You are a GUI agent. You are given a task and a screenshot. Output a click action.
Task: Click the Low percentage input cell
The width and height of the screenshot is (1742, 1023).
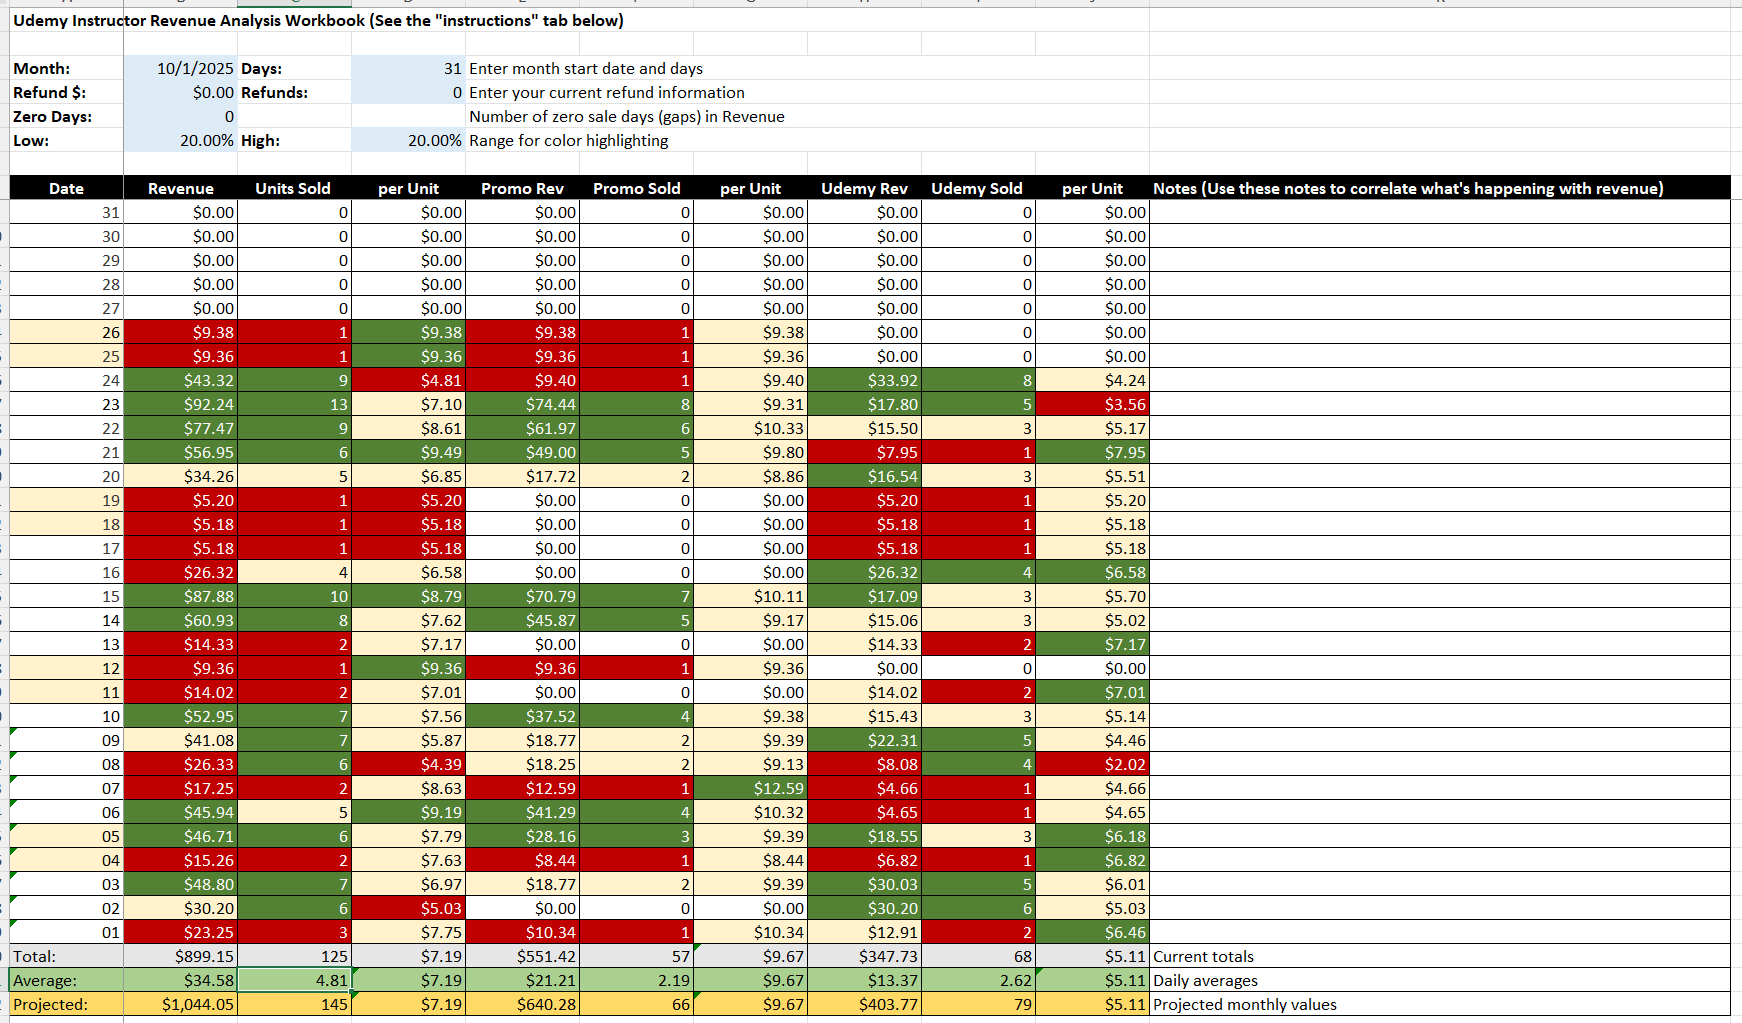(180, 140)
